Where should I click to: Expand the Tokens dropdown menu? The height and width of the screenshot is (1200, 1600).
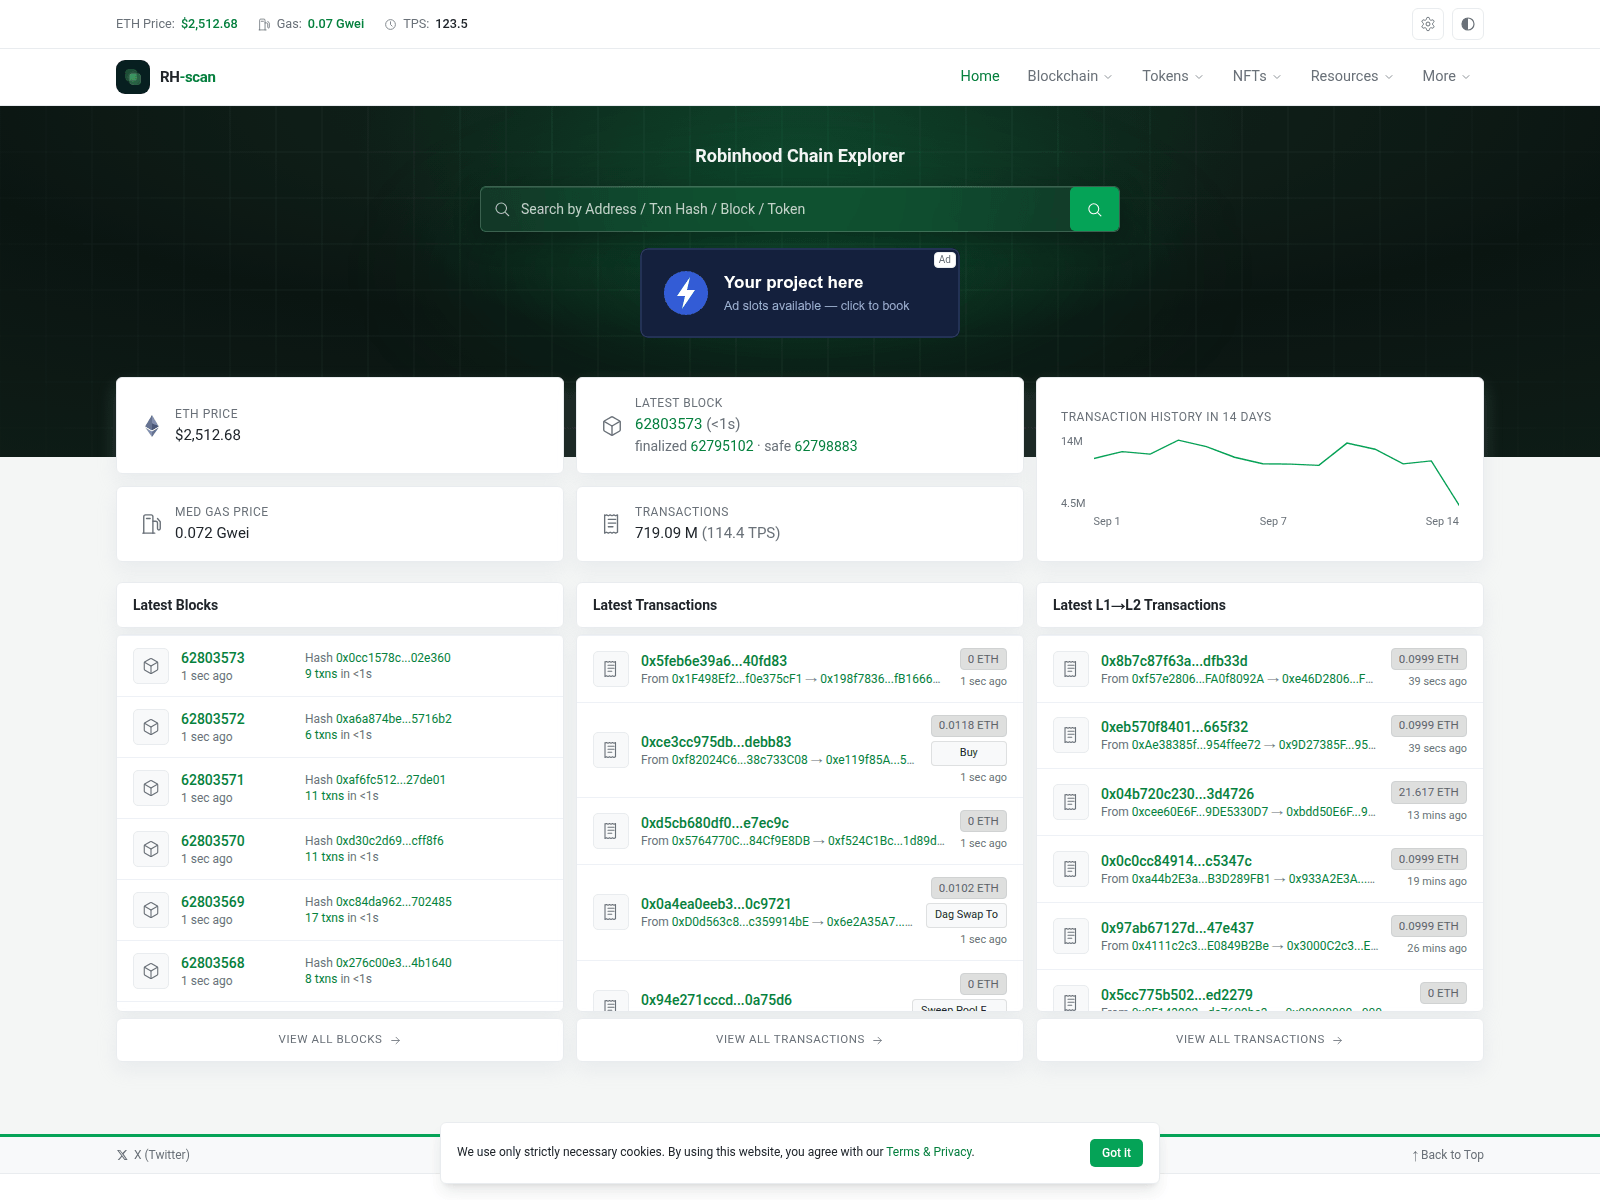[1173, 76]
